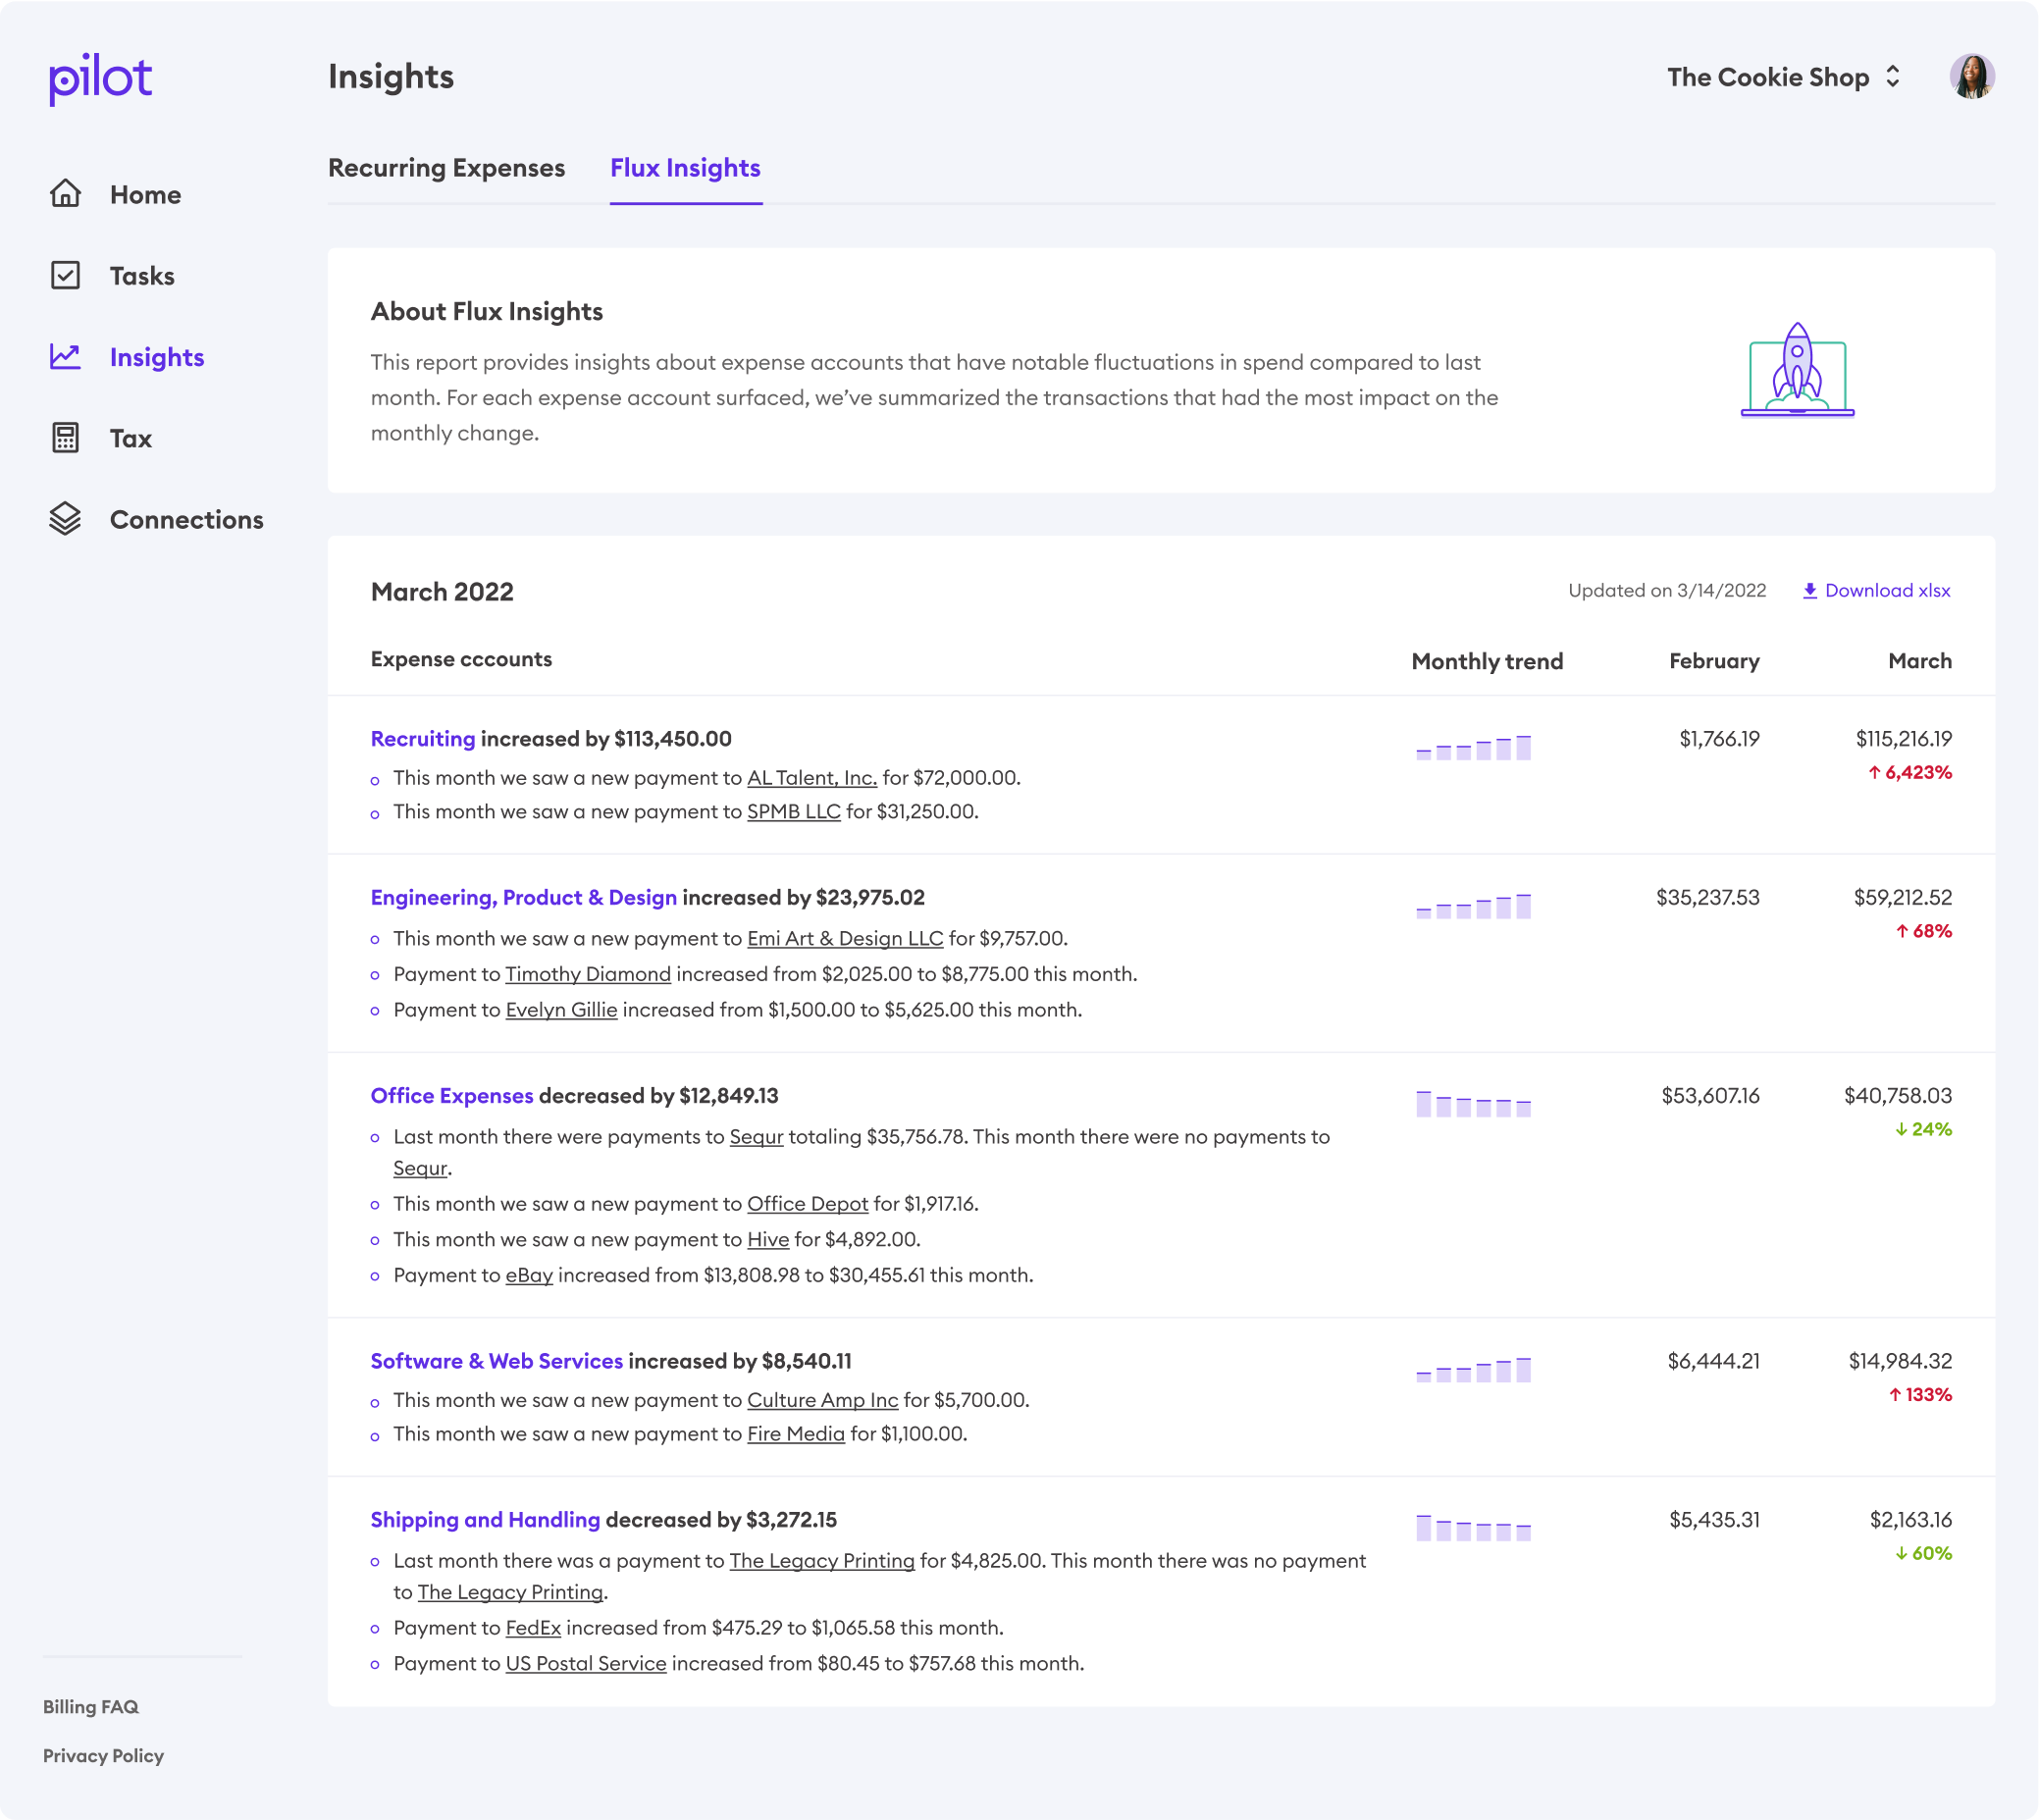This screenshot has height=1820, width=2039.
Task: Go to Home in sidebar
Action: pyautogui.click(x=145, y=195)
